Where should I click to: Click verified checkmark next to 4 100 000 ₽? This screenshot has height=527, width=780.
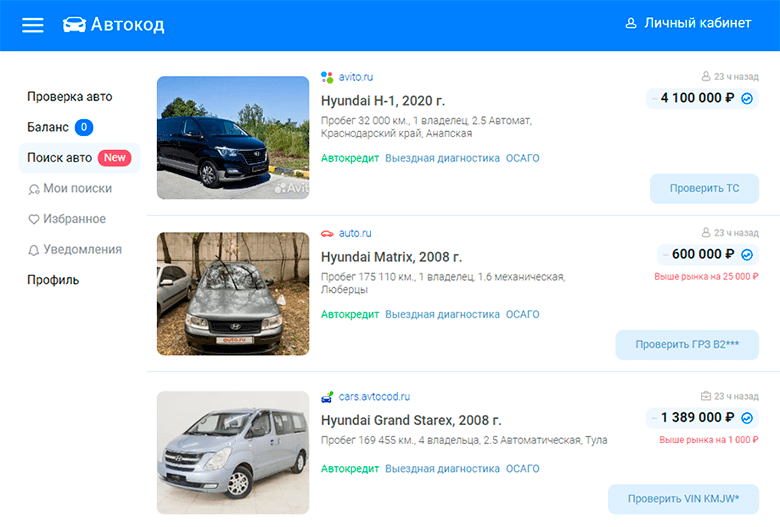pos(747,99)
